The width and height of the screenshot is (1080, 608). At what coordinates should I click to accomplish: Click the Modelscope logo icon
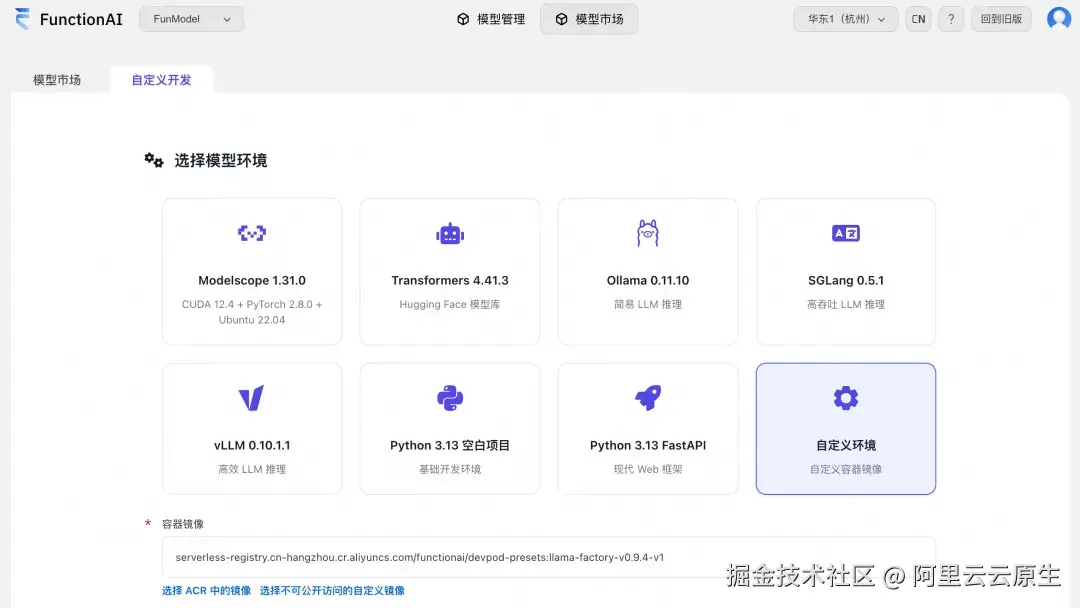tap(252, 233)
